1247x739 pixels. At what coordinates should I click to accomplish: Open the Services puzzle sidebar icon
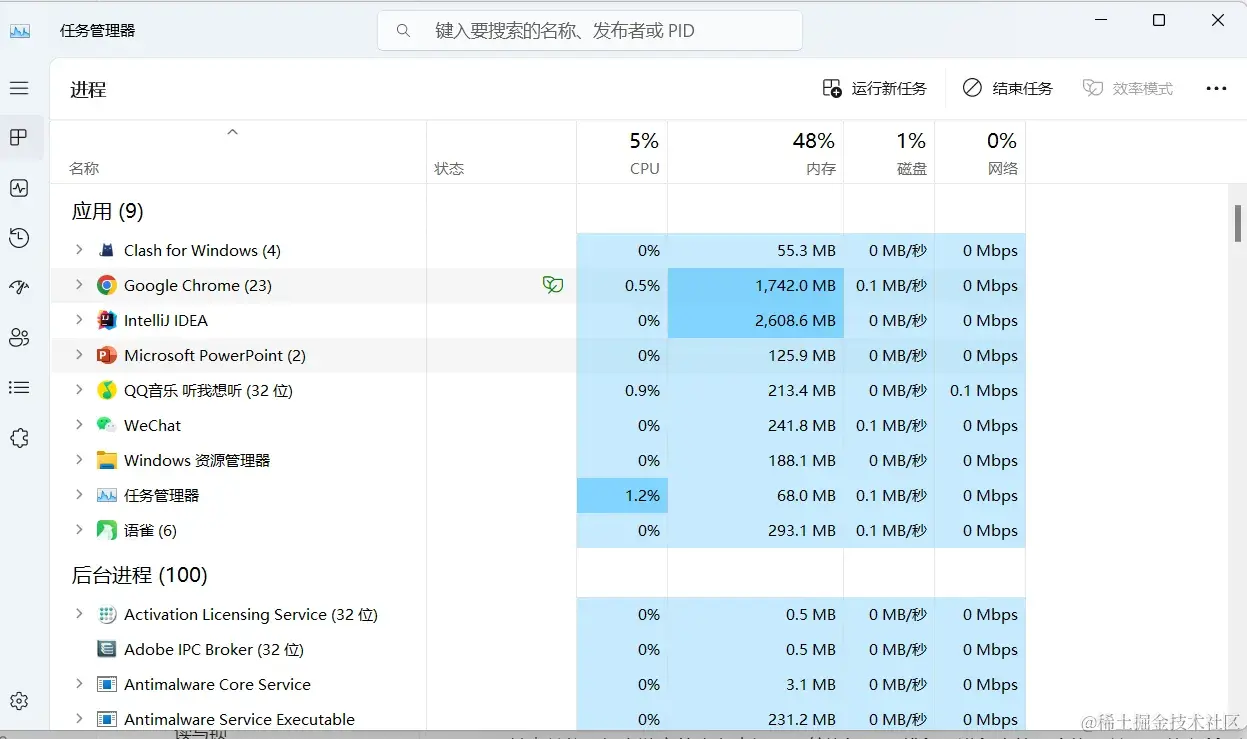(x=19, y=438)
